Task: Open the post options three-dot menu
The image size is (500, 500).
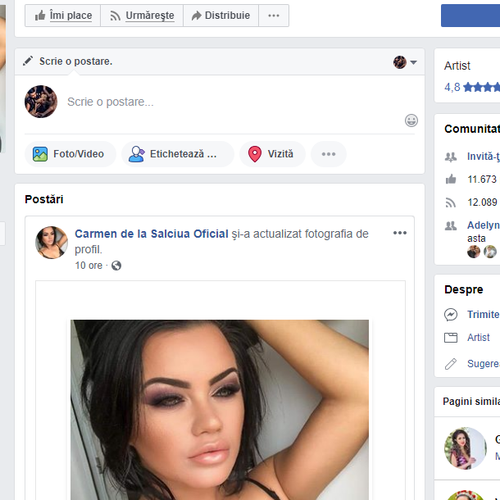Action: (400, 233)
